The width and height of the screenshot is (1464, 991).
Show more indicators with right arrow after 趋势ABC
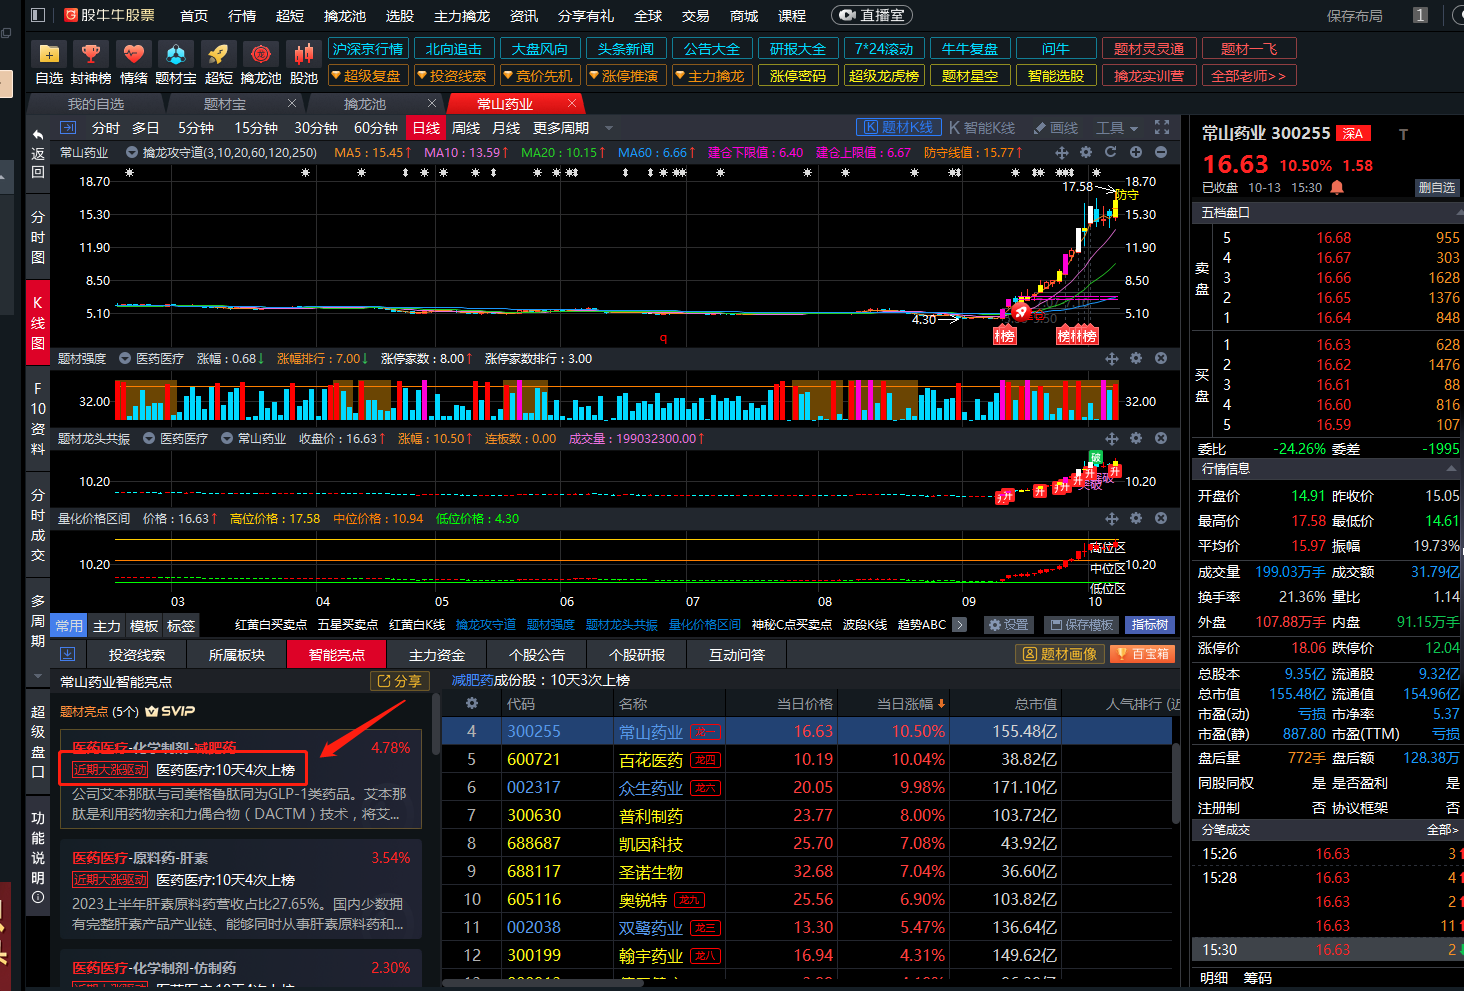click(x=960, y=625)
